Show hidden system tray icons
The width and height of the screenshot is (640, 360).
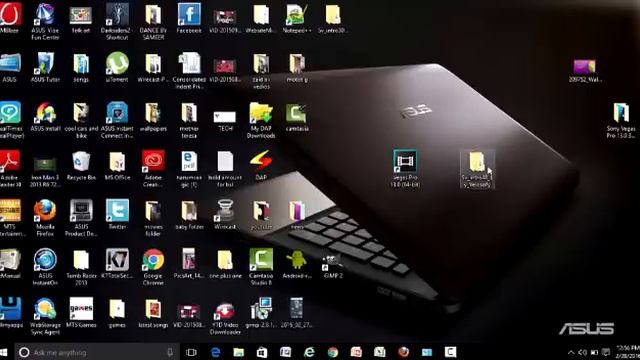571,352
